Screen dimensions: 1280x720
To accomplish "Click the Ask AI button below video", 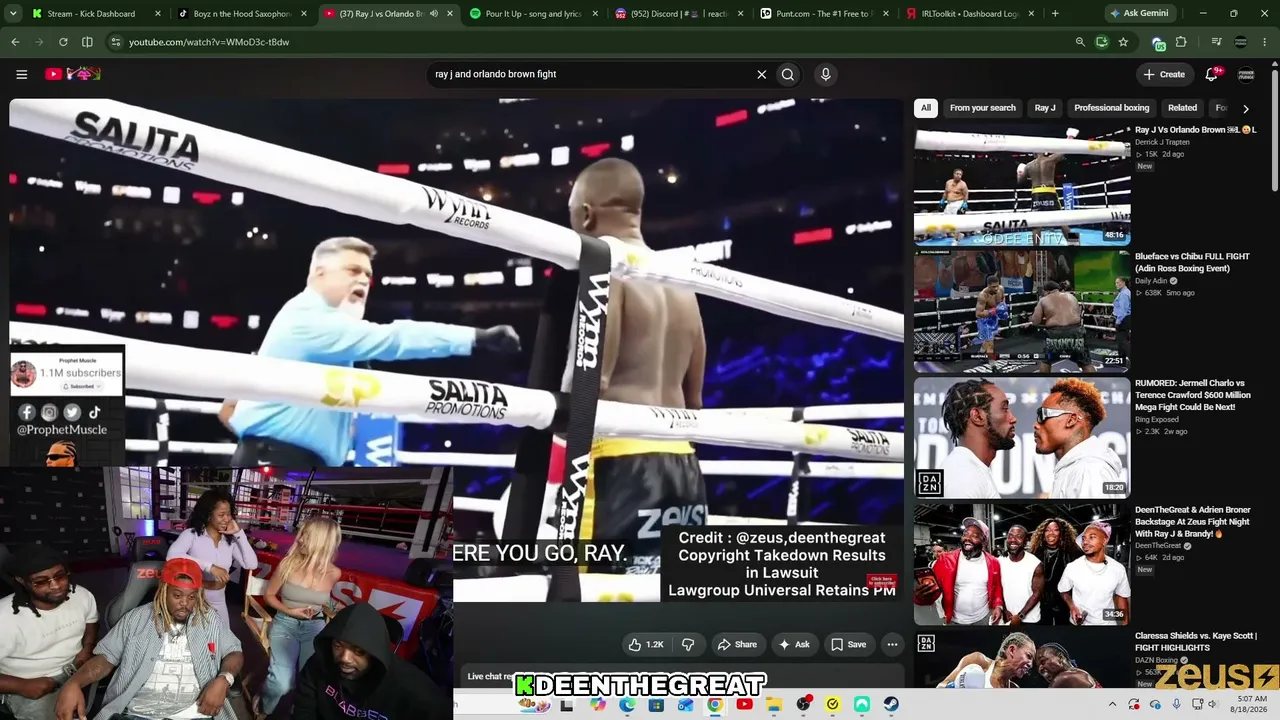I will (x=794, y=645).
